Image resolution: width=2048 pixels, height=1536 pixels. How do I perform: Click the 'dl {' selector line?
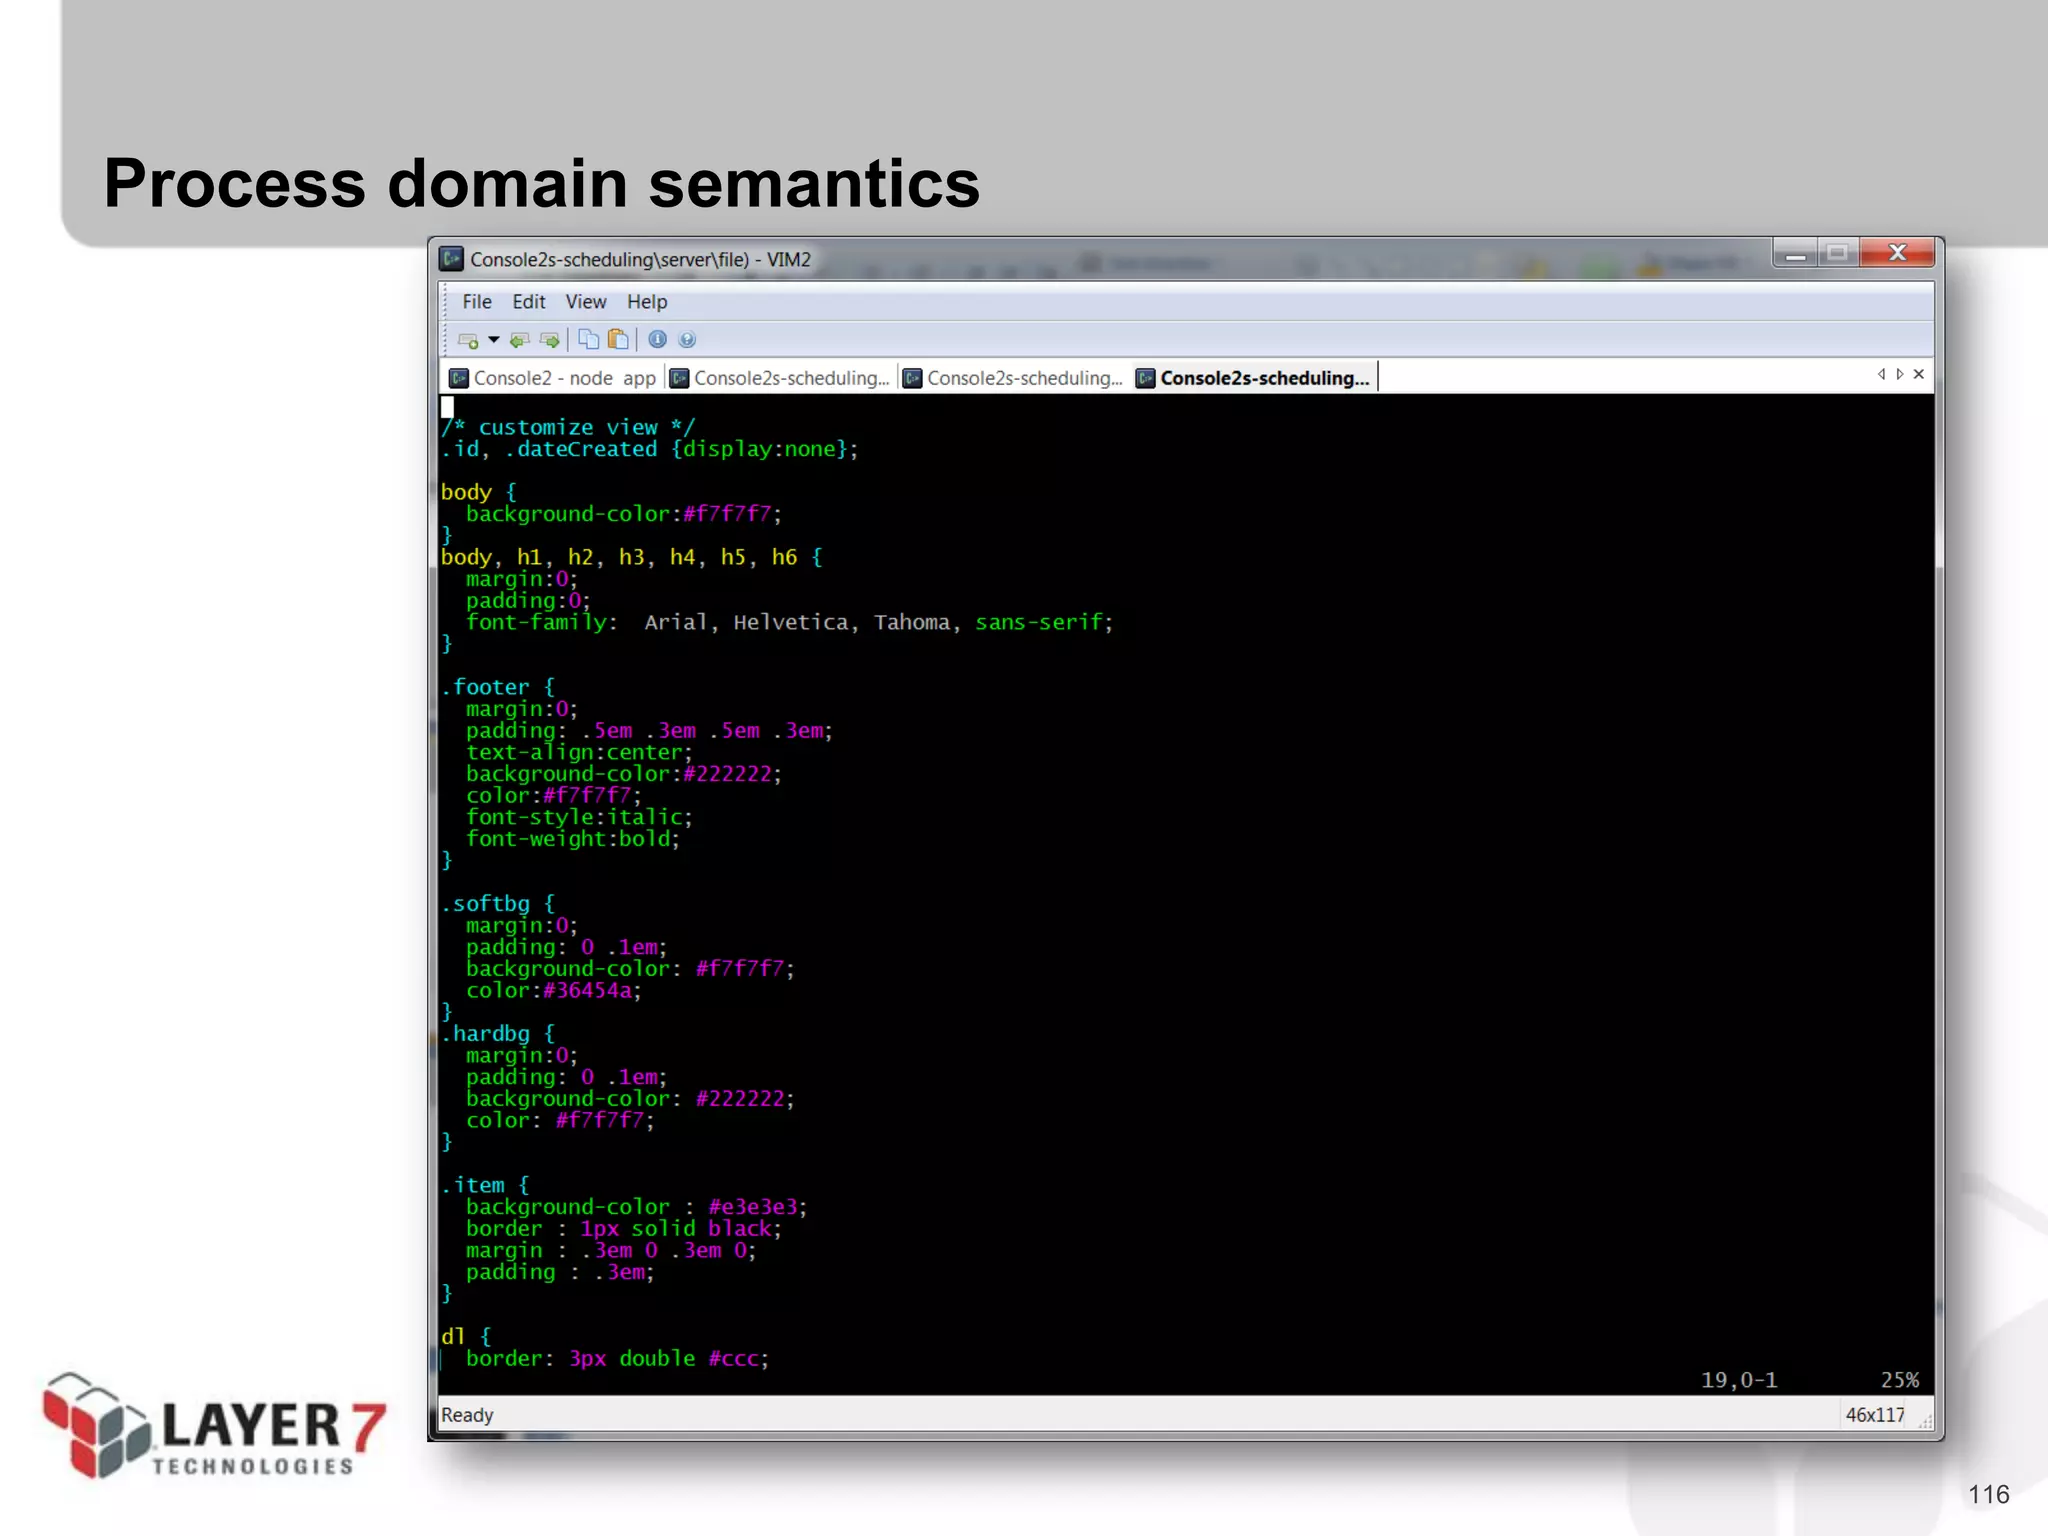466,1336
